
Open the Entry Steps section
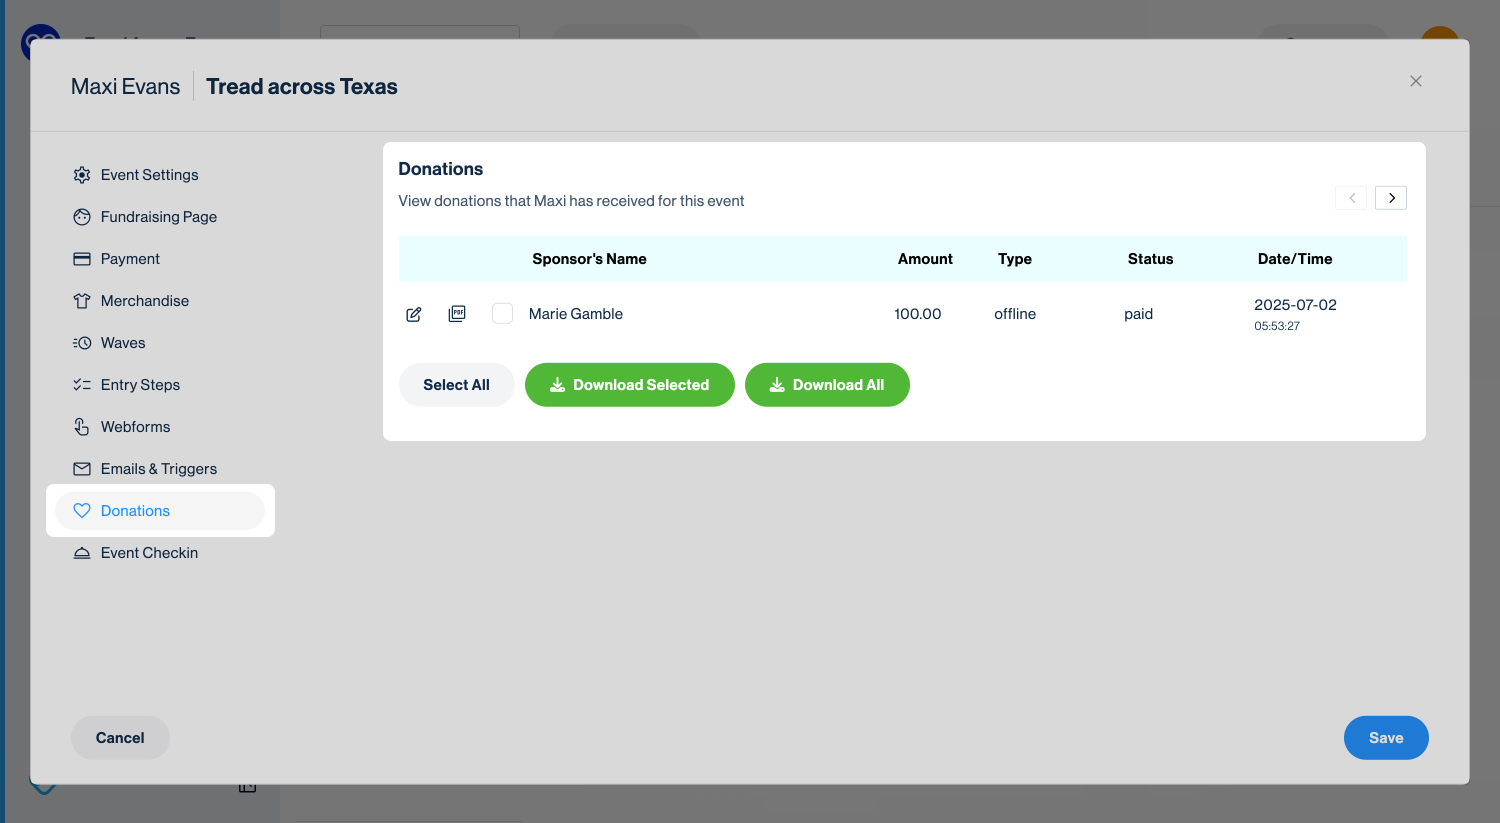pos(140,385)
